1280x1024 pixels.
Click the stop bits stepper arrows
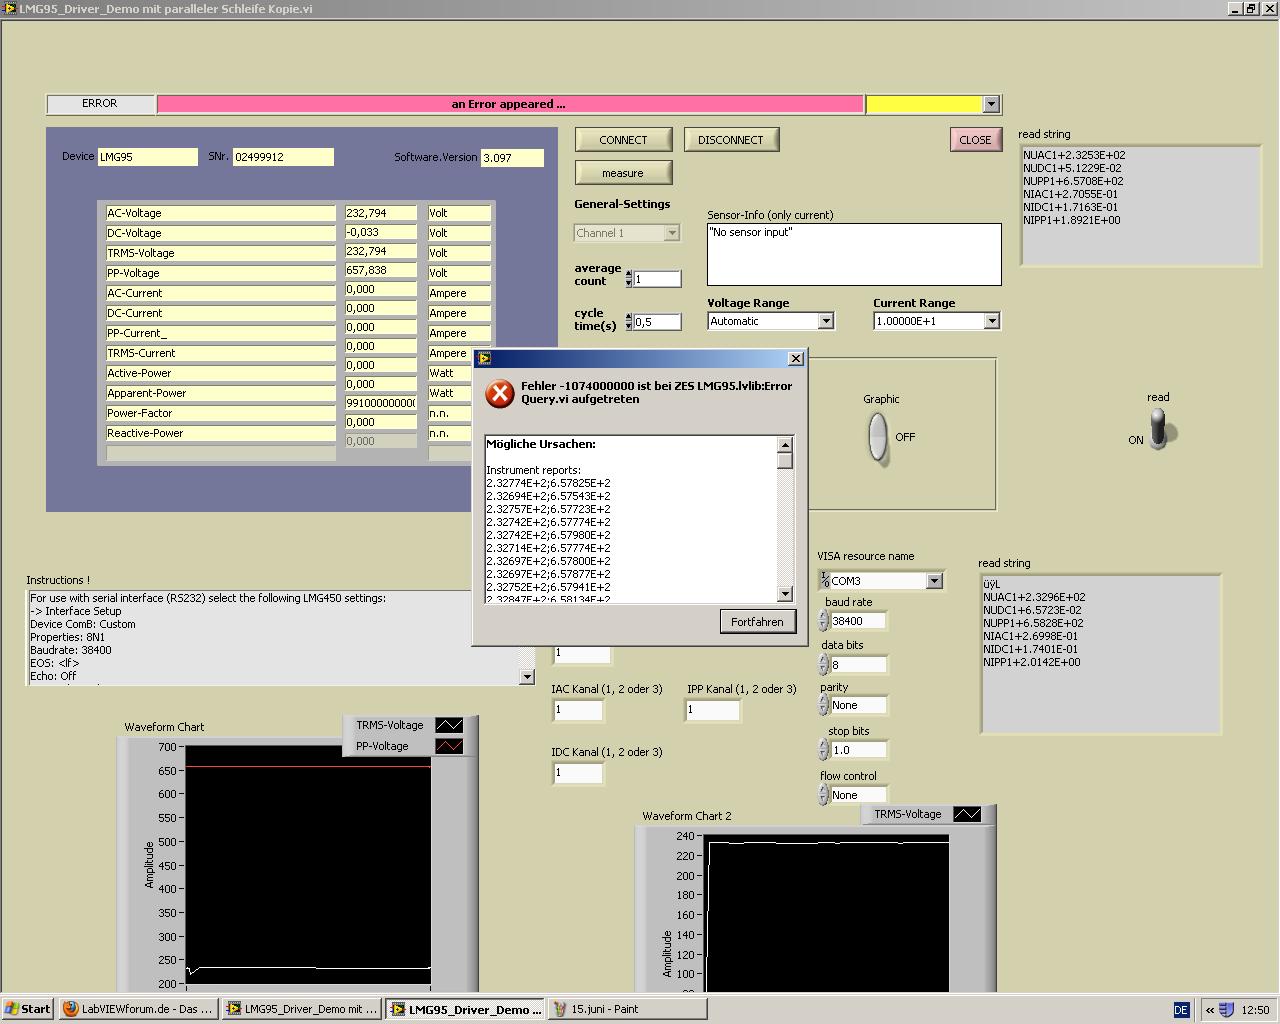pos(823,749)
